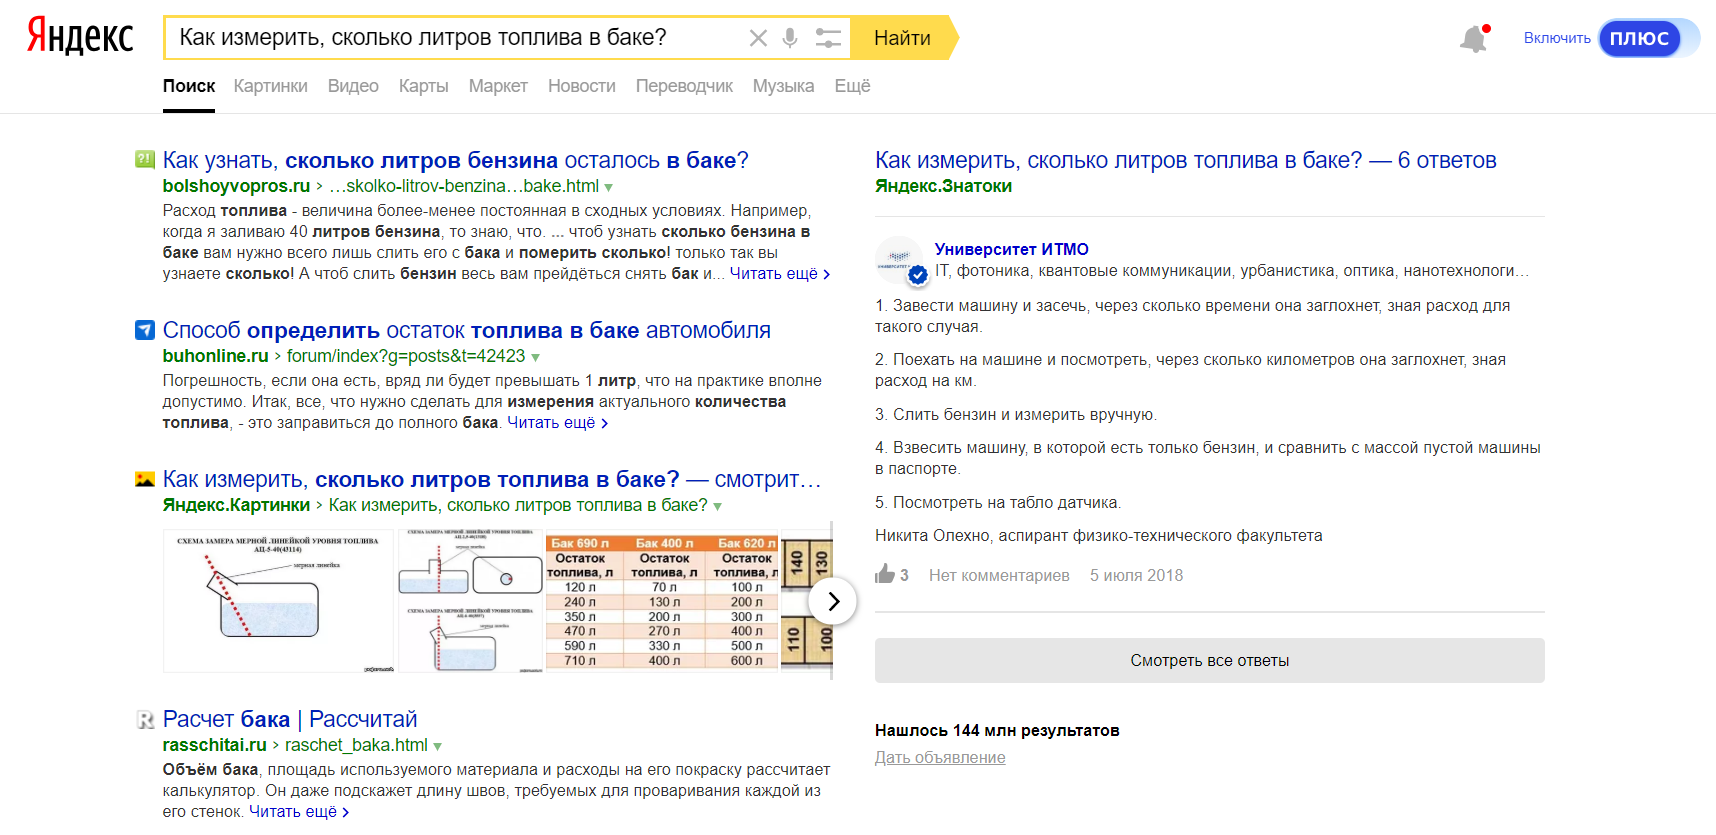Open the Бак 690 л table thumbnail
This screenshot has width=1716, height=835.
point(662,601)
